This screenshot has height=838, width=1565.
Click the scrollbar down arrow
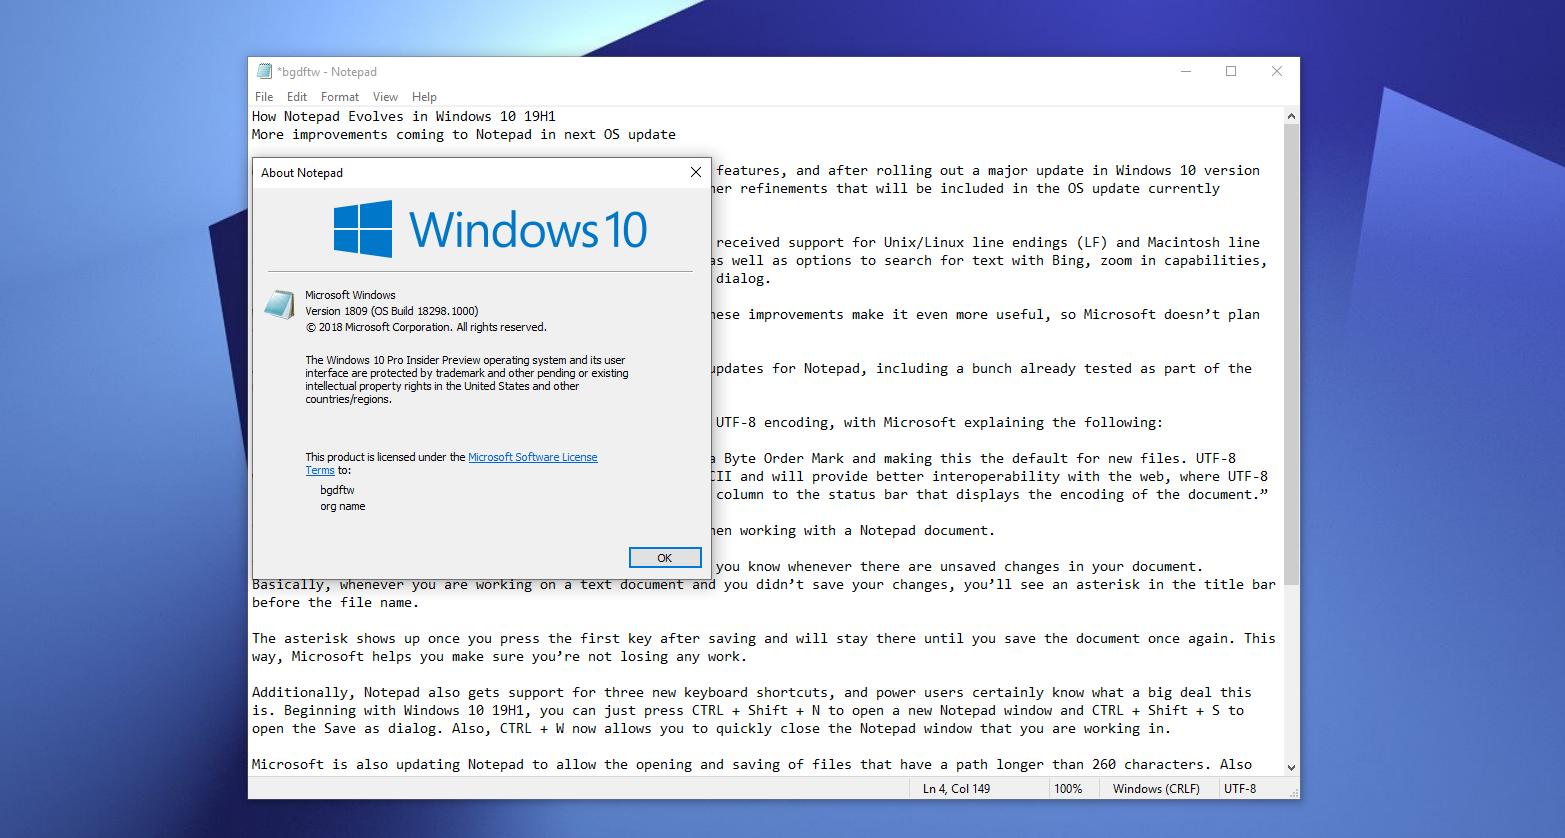click(1291, 767)
